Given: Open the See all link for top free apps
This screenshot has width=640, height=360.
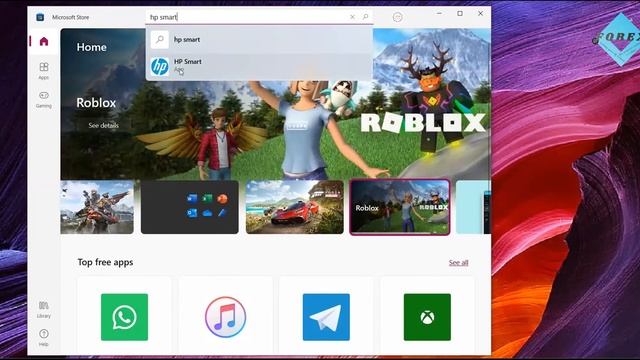Looking at the screenshot, I should click(x=458, y=262).
